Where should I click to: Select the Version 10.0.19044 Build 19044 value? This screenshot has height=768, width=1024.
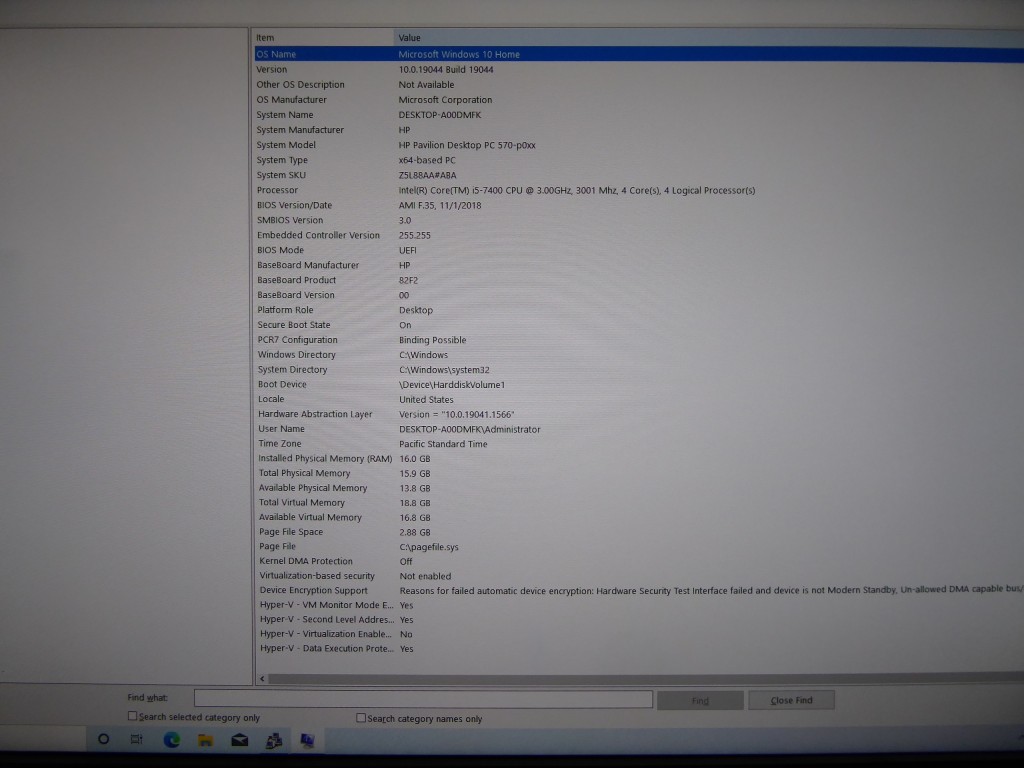(446, 70)
